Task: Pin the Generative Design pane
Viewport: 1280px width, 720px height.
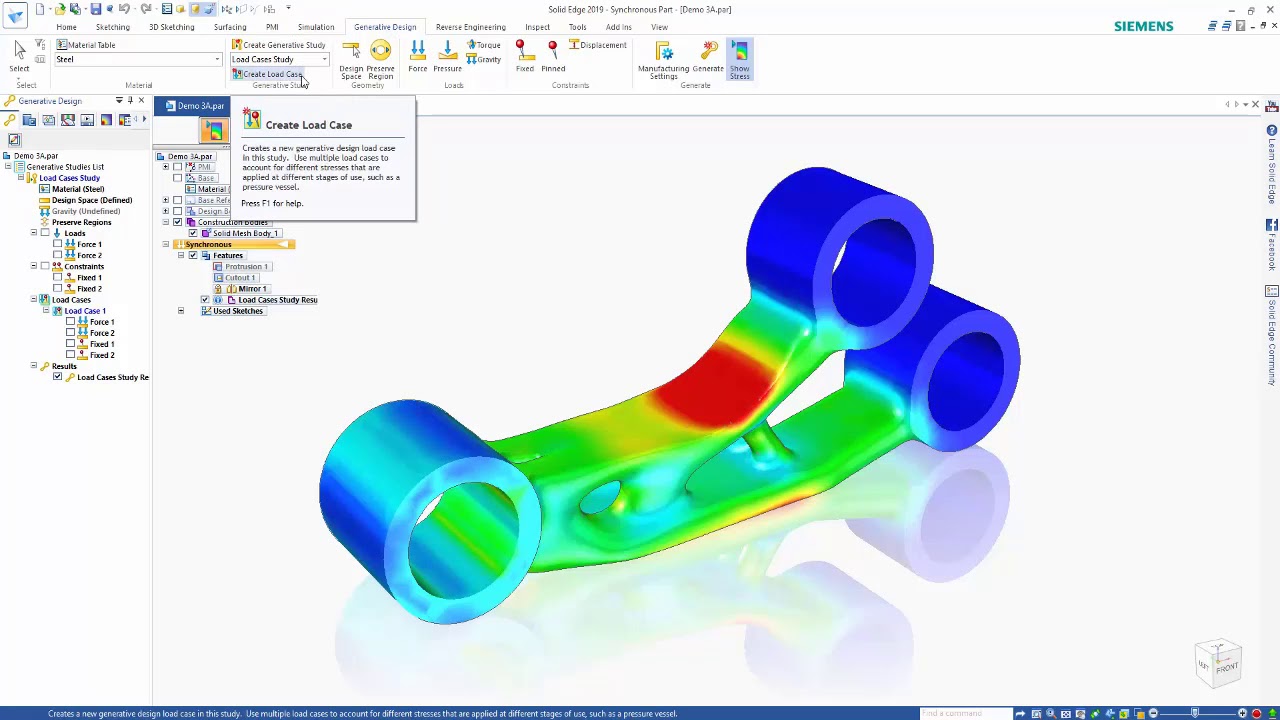Action: coord(129,101)
